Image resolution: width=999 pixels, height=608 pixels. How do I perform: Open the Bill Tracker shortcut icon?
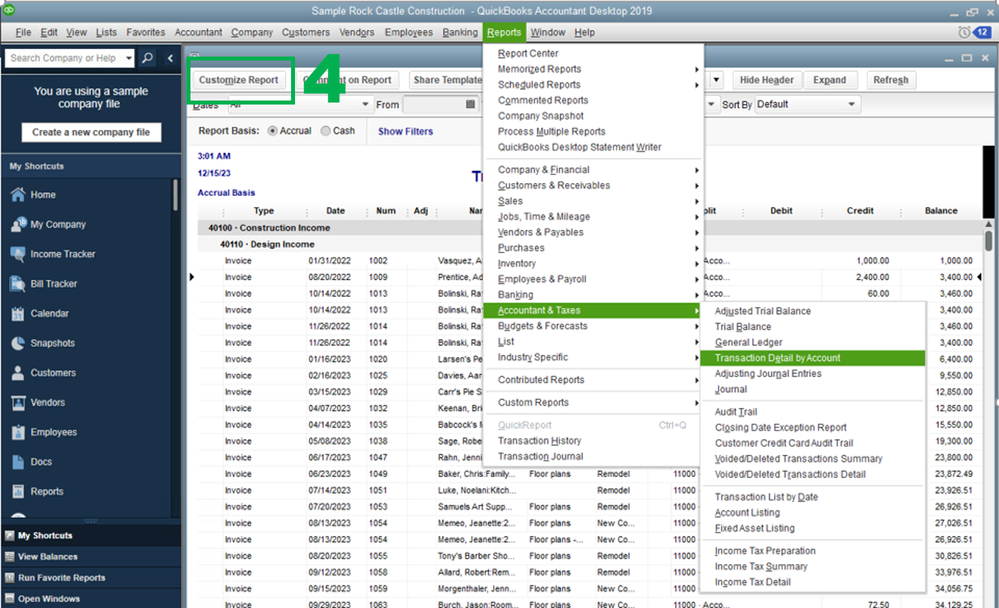18,284
